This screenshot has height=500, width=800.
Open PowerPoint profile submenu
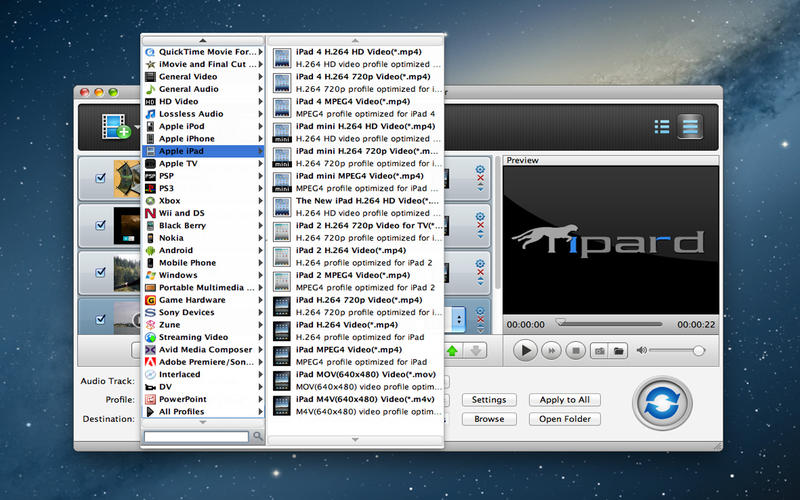click(x=203, y=399)
